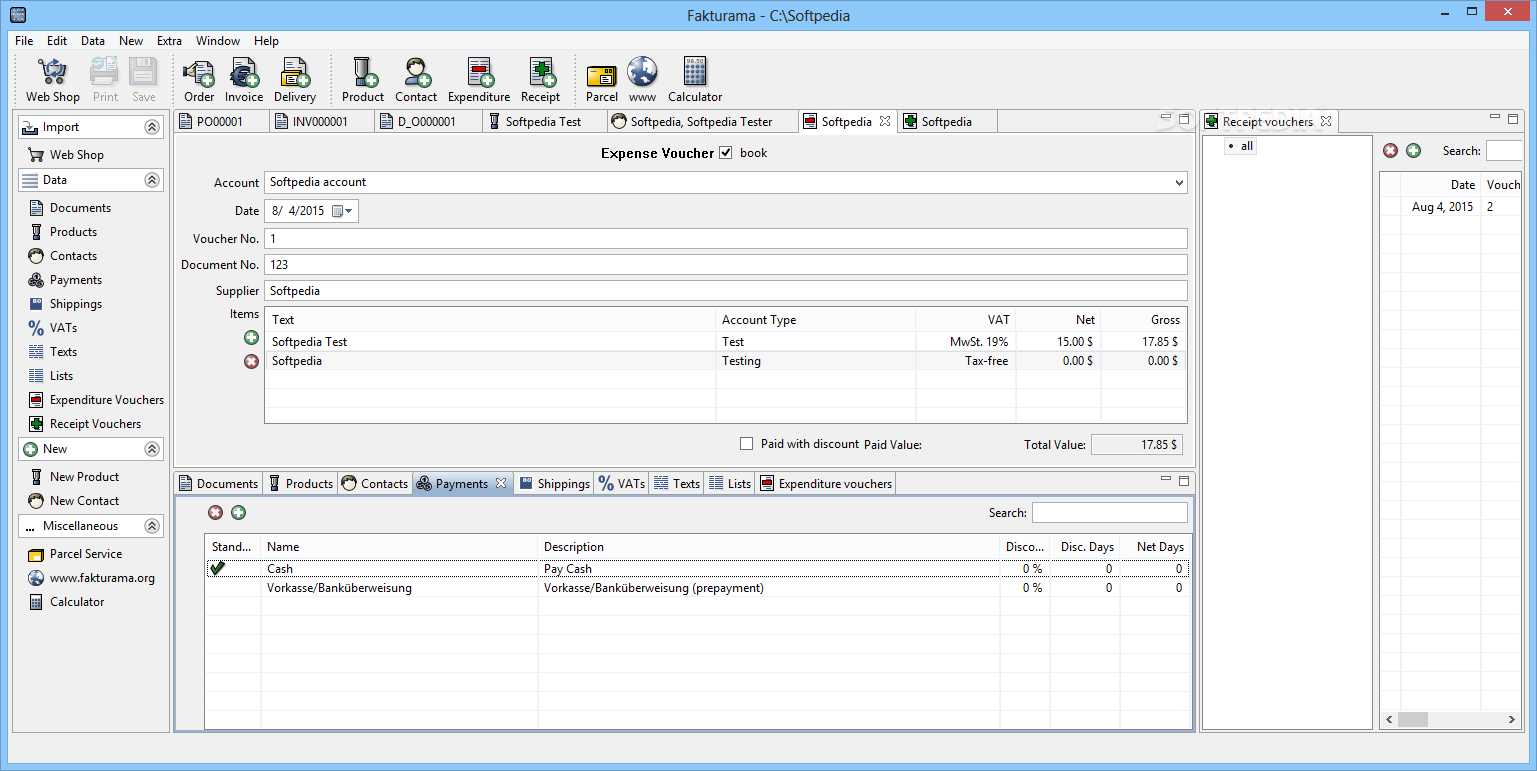Open Parcel Service in the sidebar
Image resolution: width=1537 pixels, height=771 pixels.
coord(75,554)
